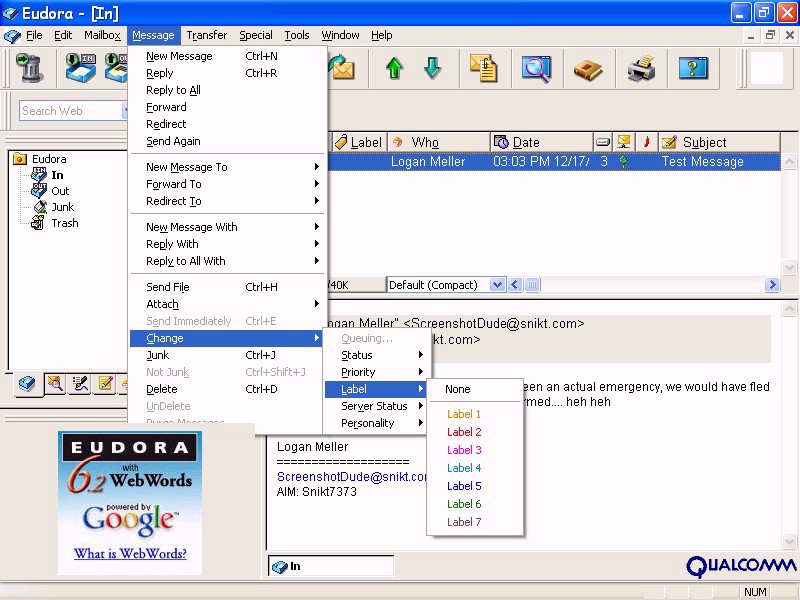This screenshot has width=800, height=600.
Task: Click the What is WebWords? link
Action: point(130,554)
